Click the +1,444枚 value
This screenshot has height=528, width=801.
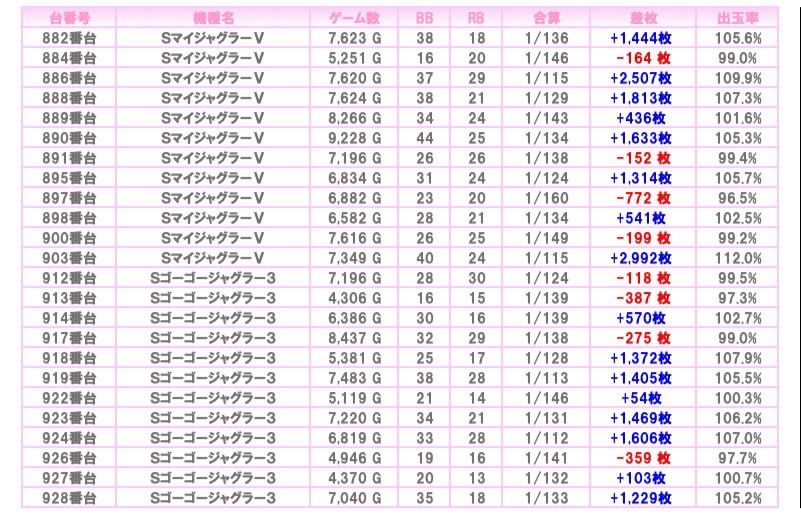pos(641,38)
